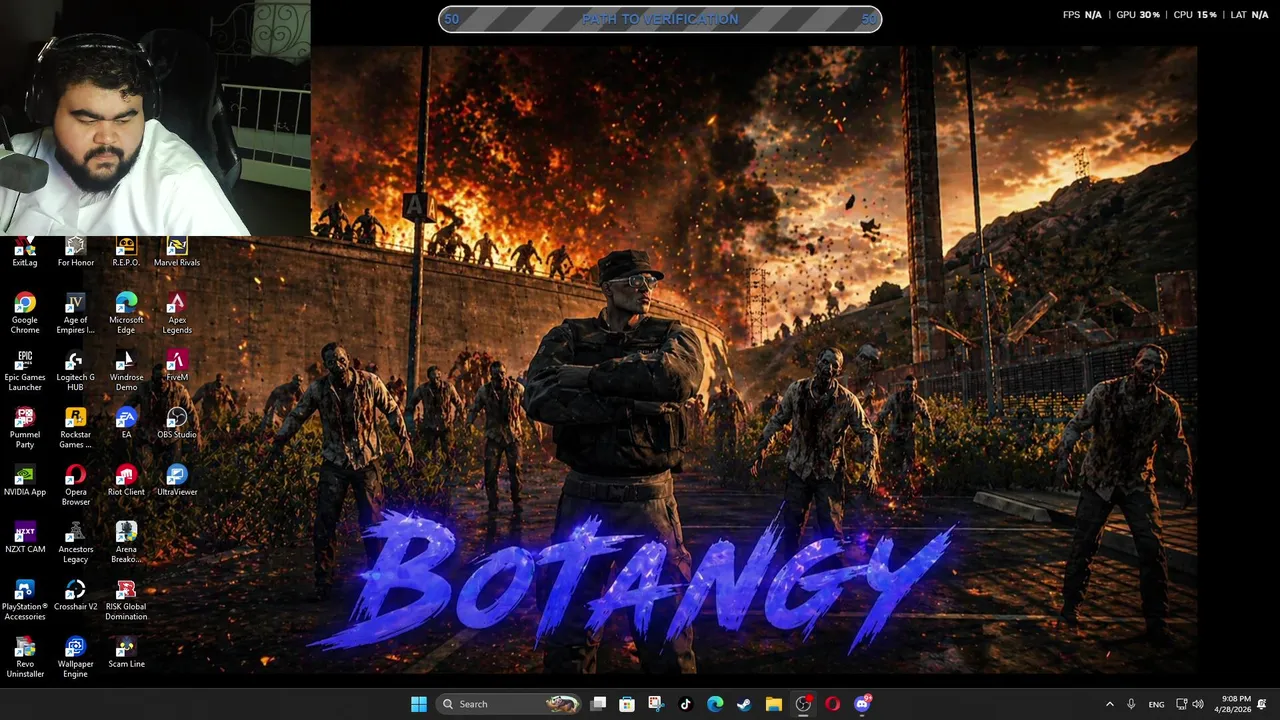
Task: Launch the Marvel Rivals shortcut
Action: click(x=177, y=252)
